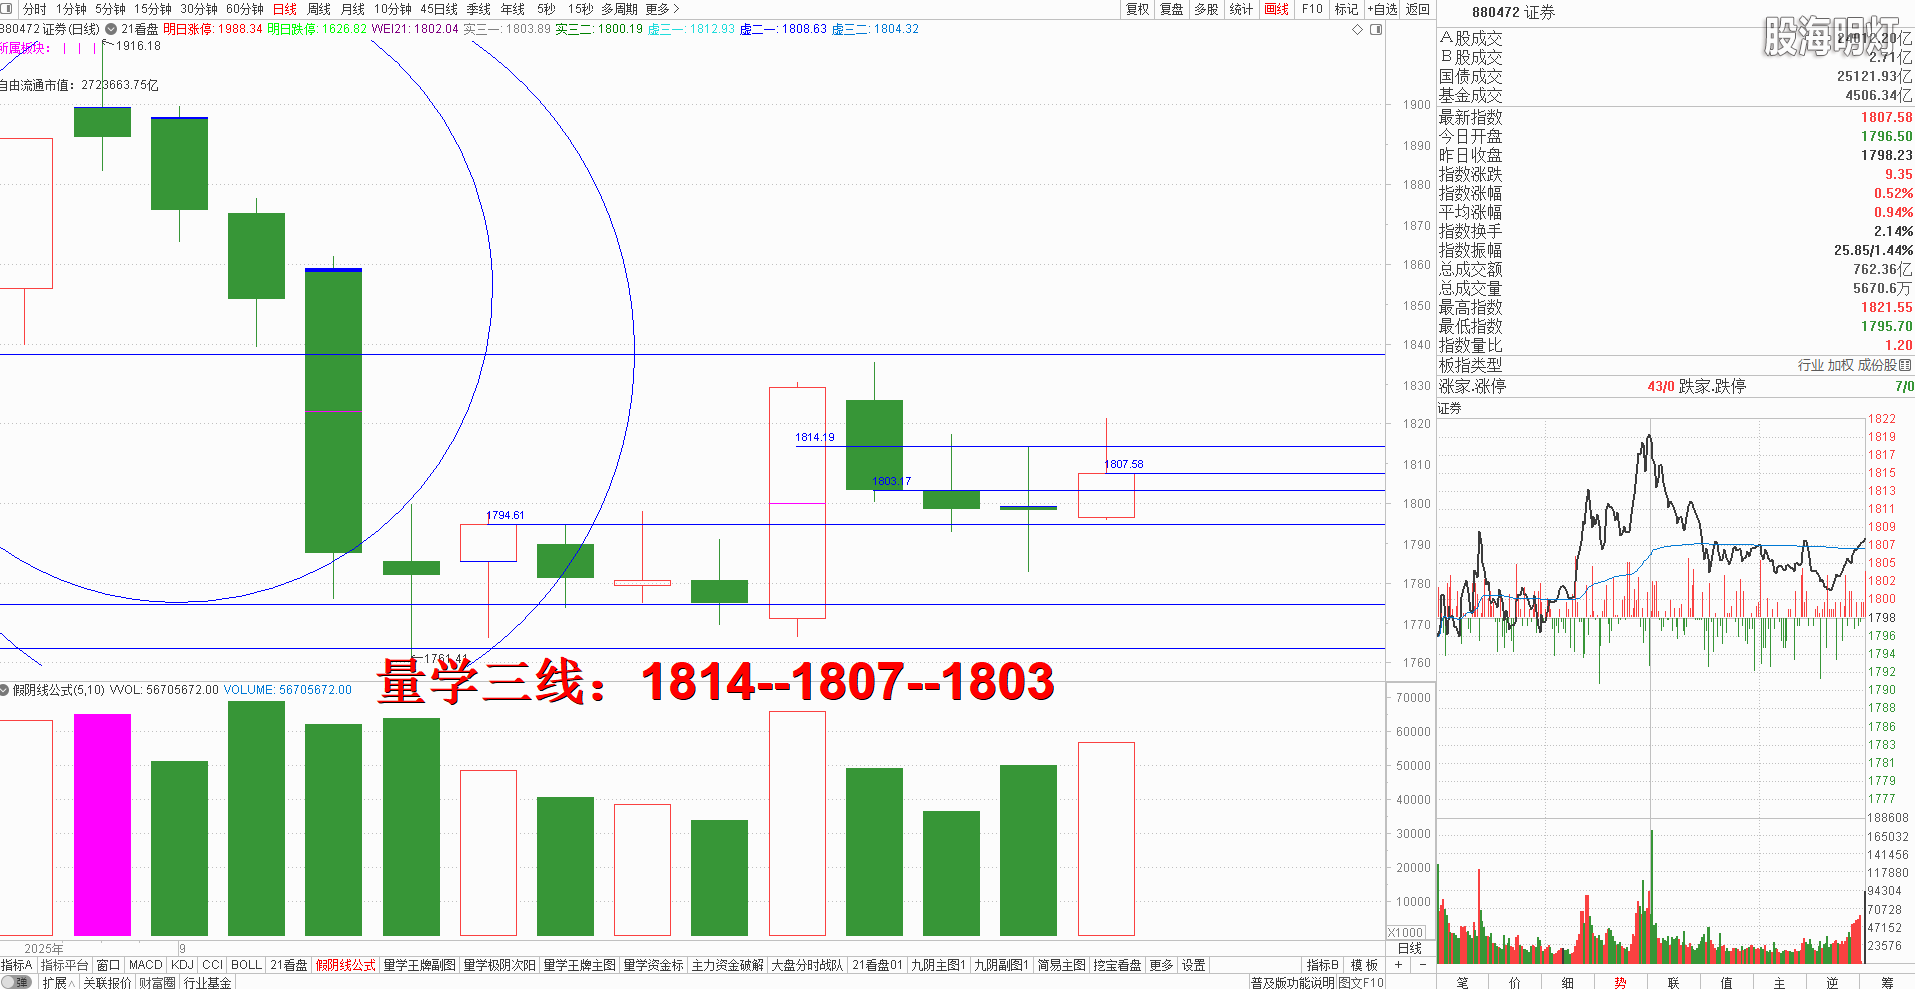Switch to 周线 weekly chart
This screenshot has width=1915, height=989.
coord(319,9)
